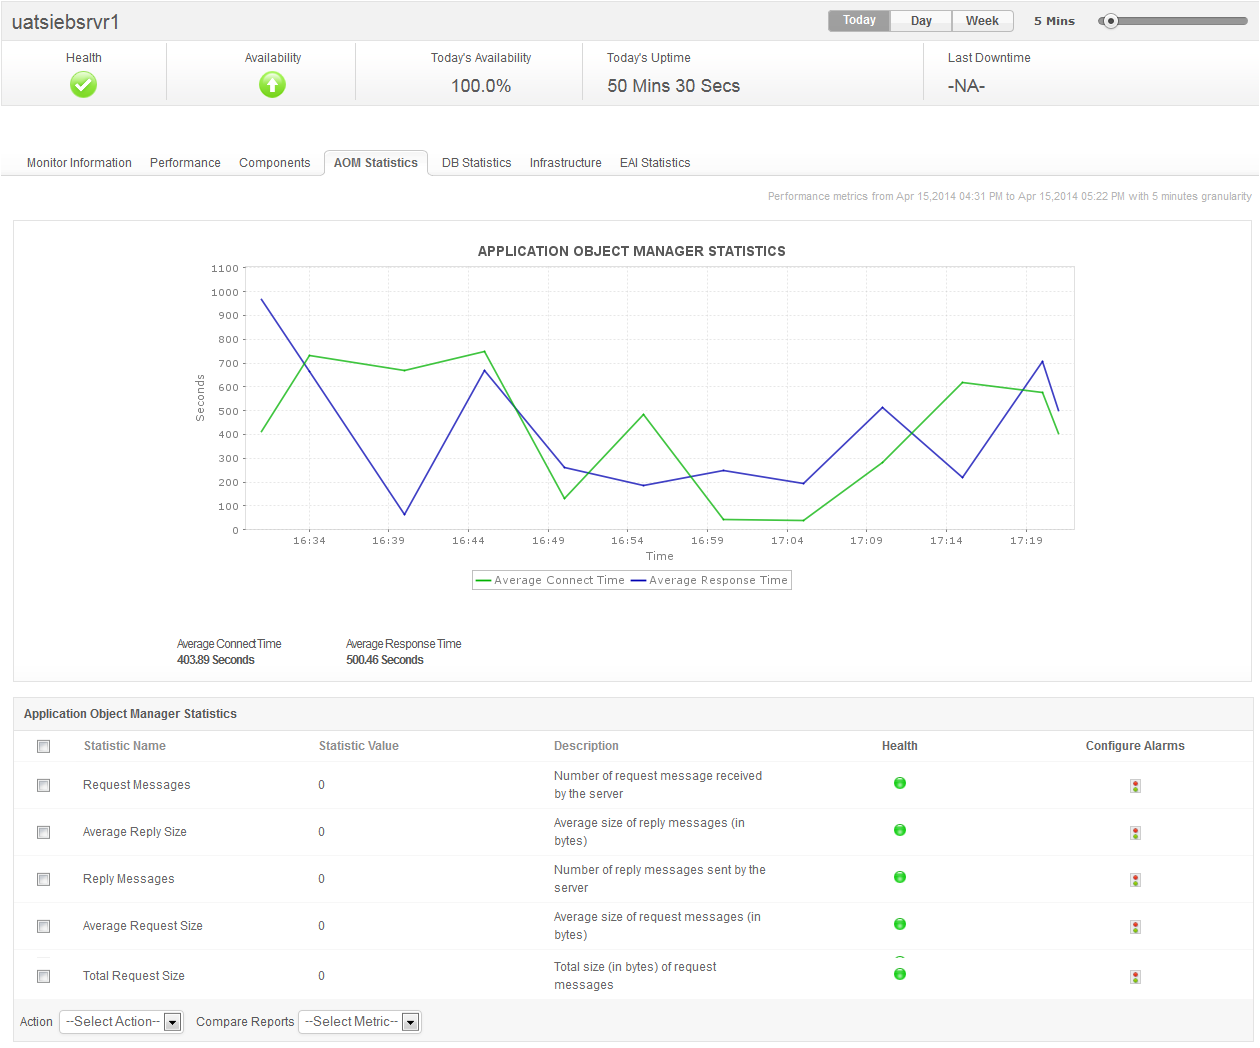Expand the Select Metric compare dropdown
1260x1048 pixels.
pos(360,1022)
